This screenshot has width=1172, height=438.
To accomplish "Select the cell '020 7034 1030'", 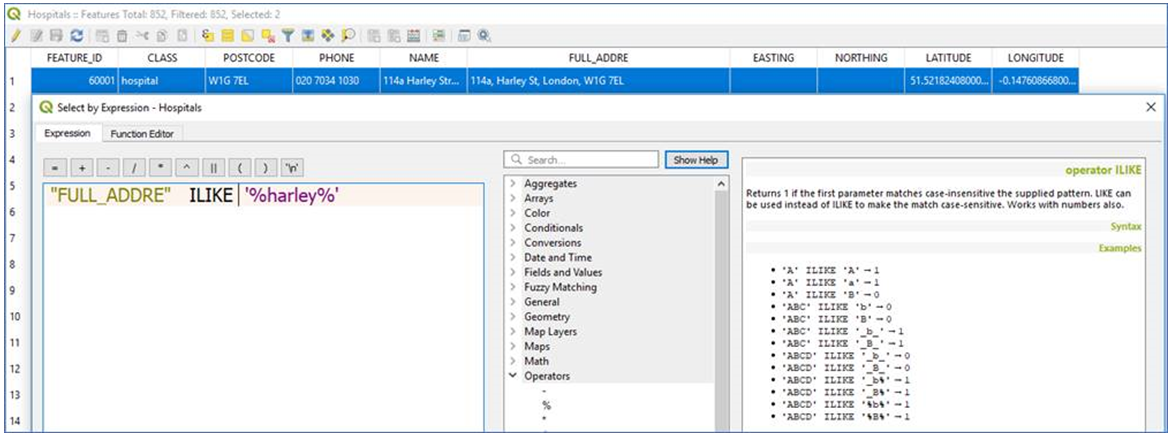I will pos(336,81).
